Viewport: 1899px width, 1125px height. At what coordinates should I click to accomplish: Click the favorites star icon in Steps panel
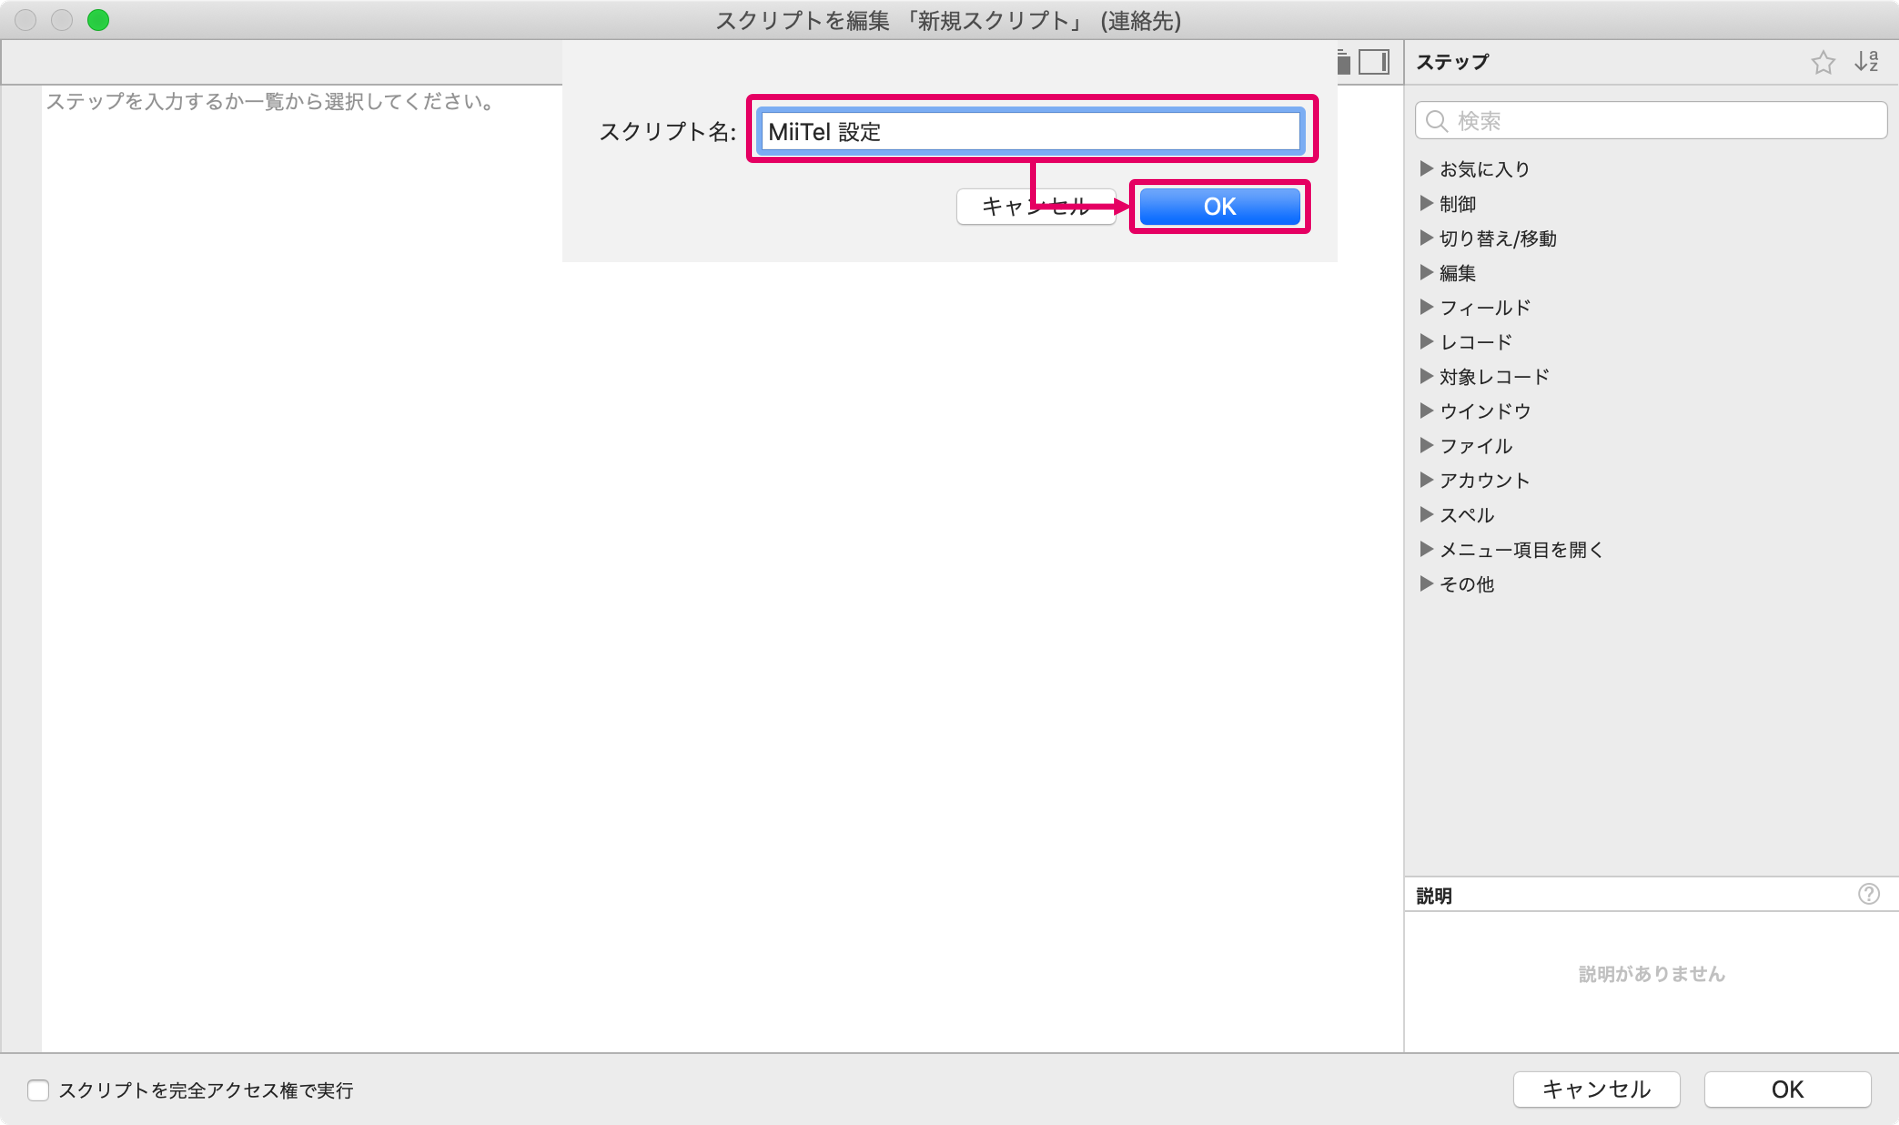pos(1822,62)
